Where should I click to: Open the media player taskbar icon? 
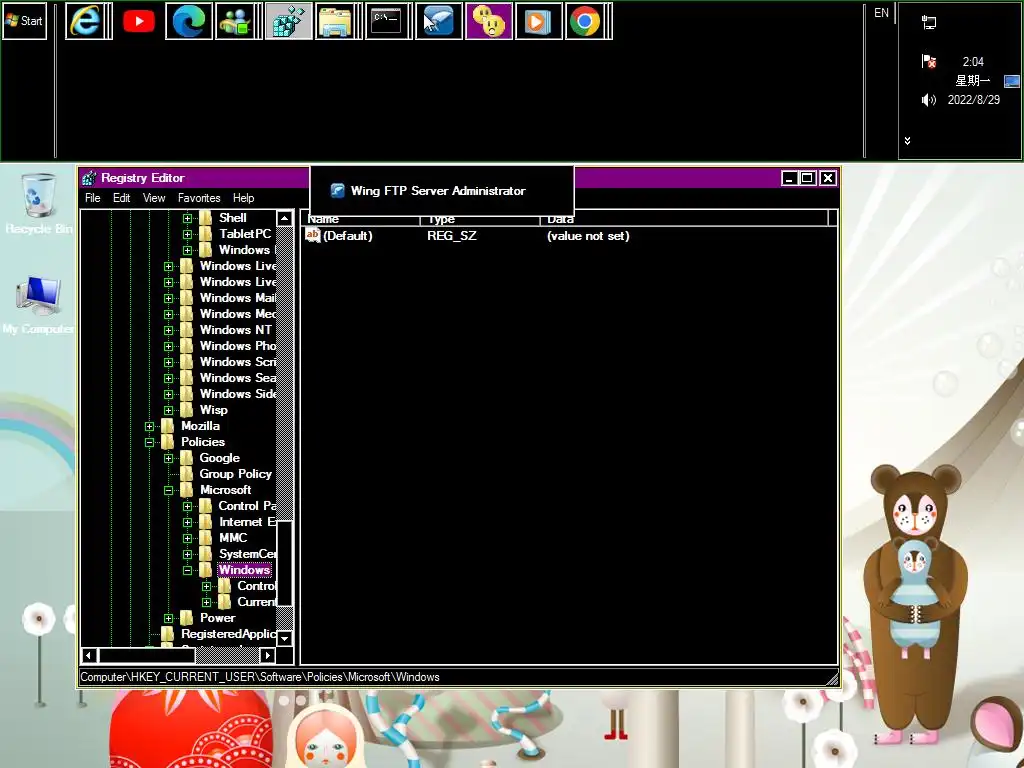pos(539,21)
